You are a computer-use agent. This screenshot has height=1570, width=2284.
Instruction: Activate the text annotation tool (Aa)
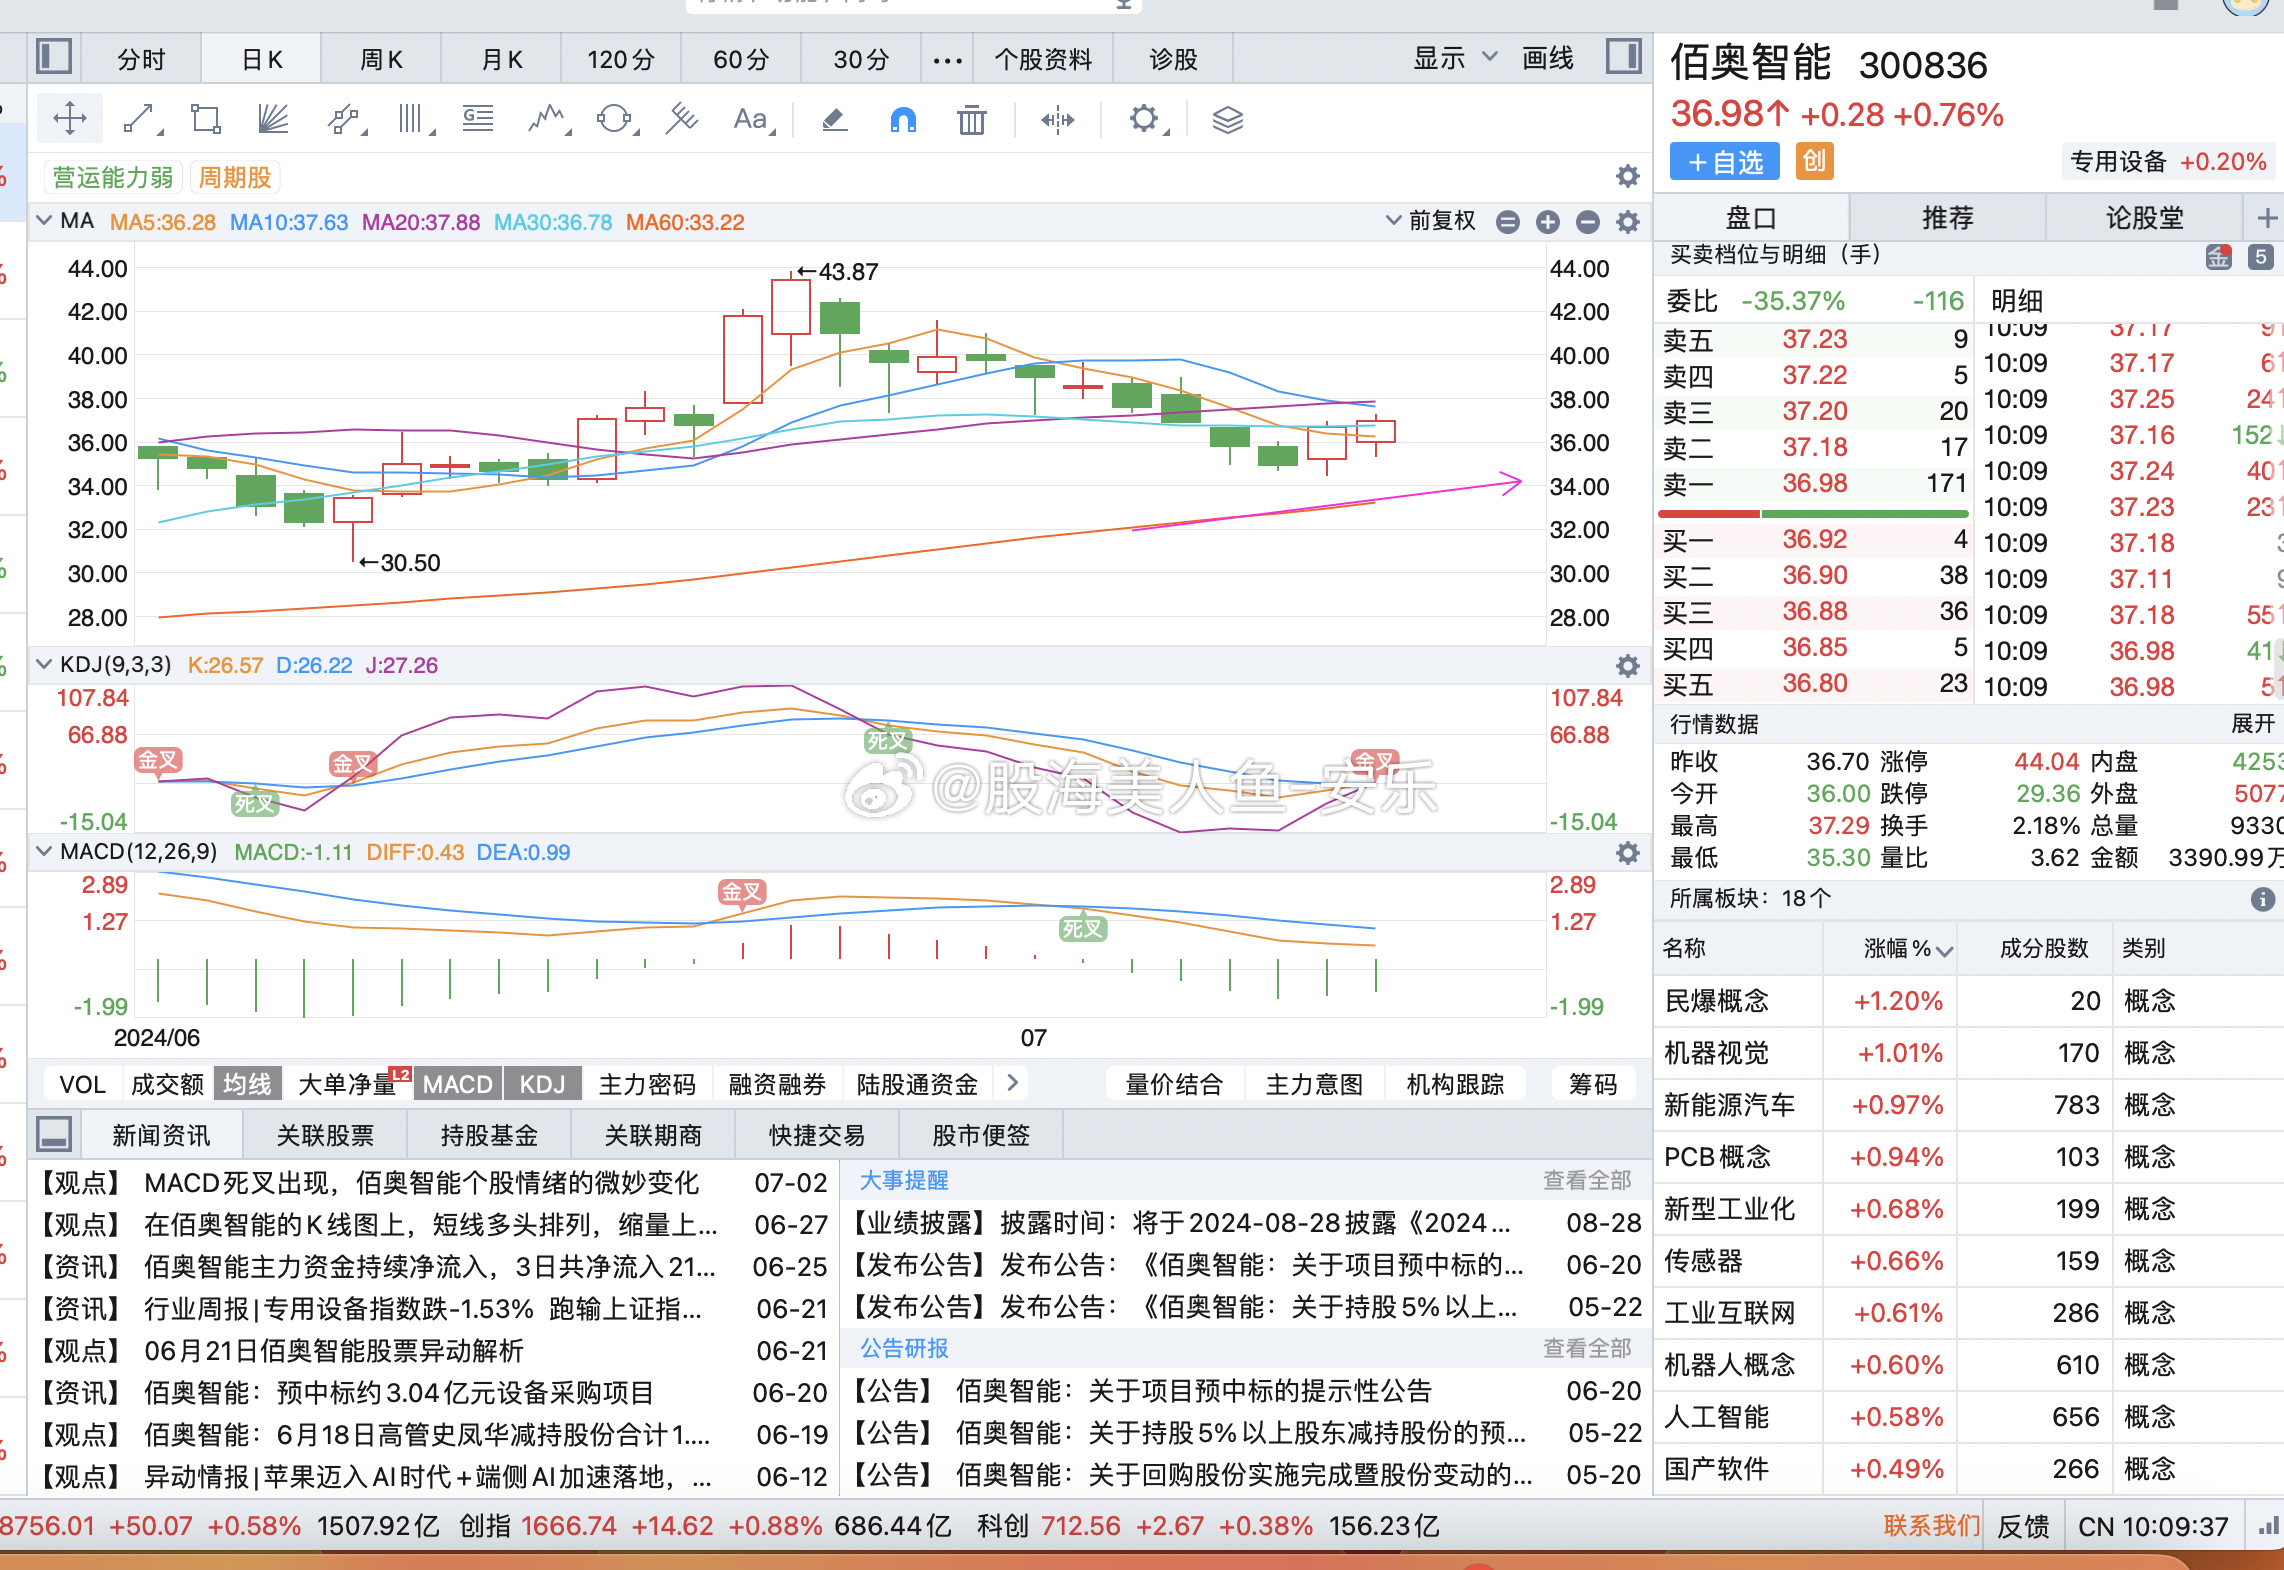[750, 119]
